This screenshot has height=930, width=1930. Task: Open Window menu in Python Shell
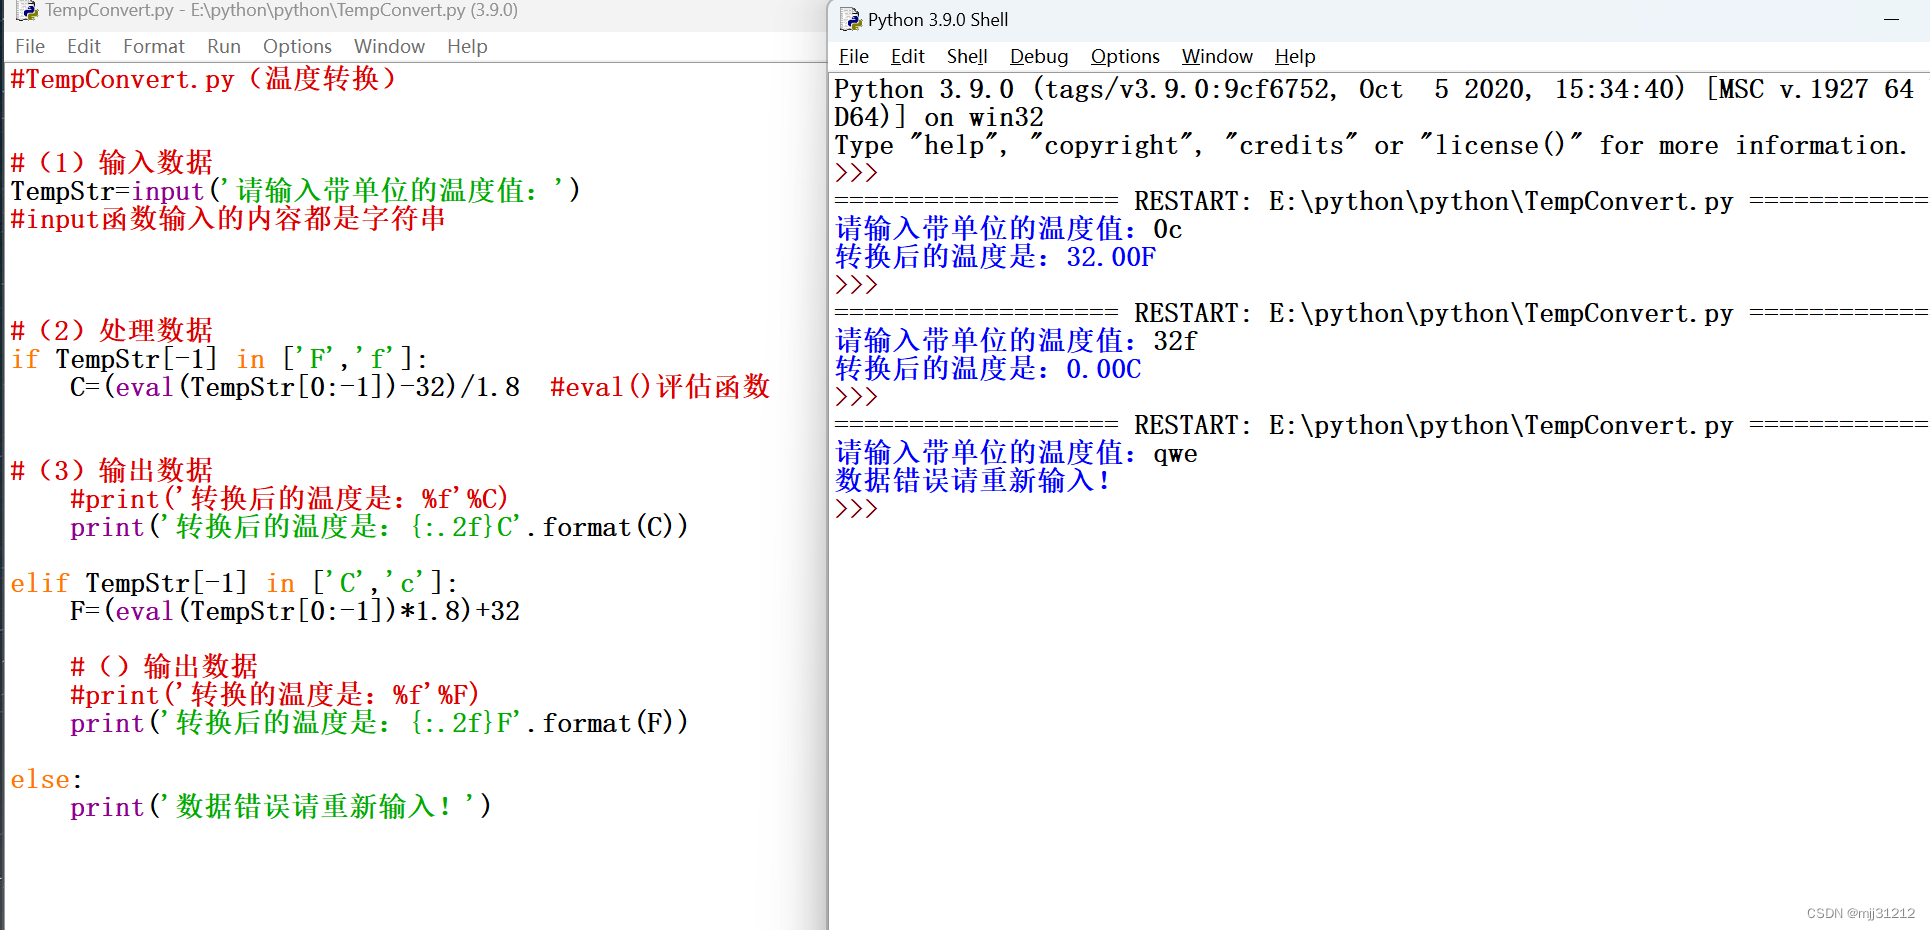(x=1217, y=57)
